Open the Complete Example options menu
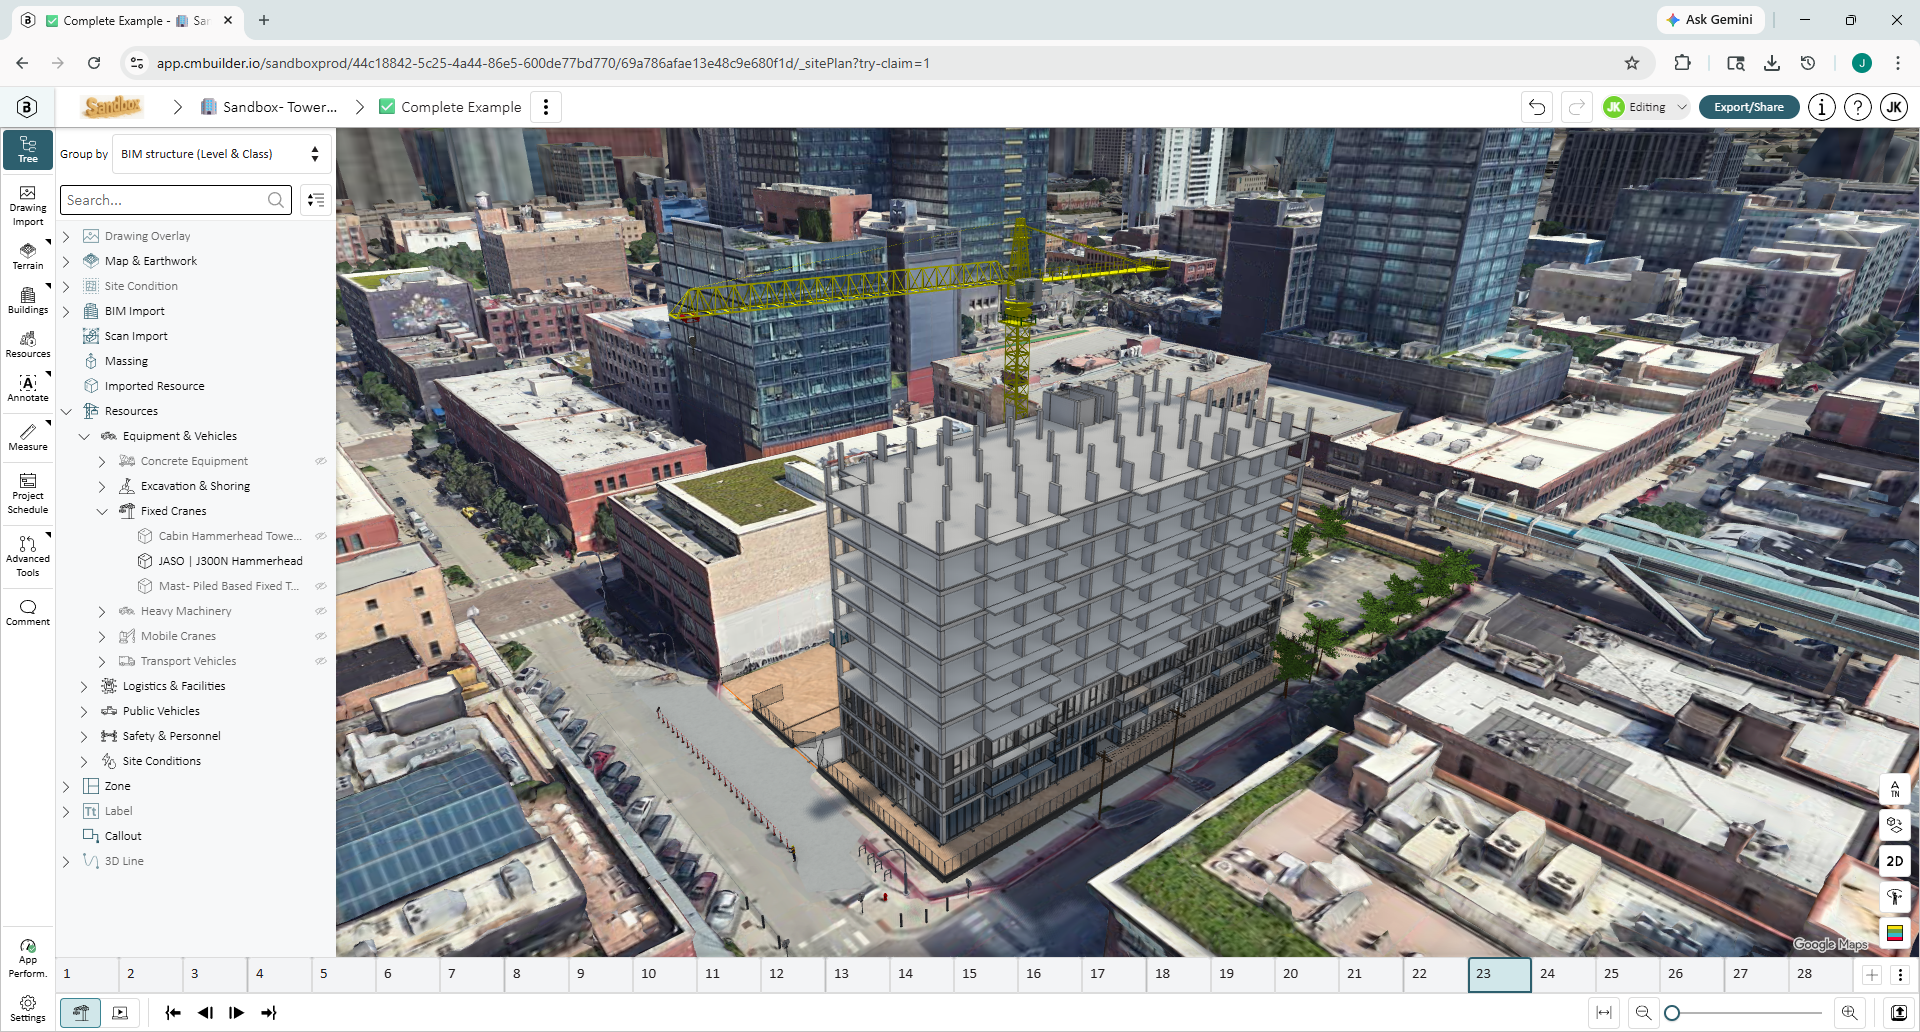 click(x=546, y=107)
